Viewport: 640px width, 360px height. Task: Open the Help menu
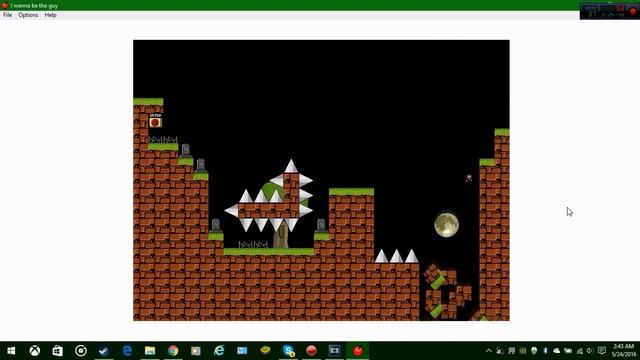50,15
